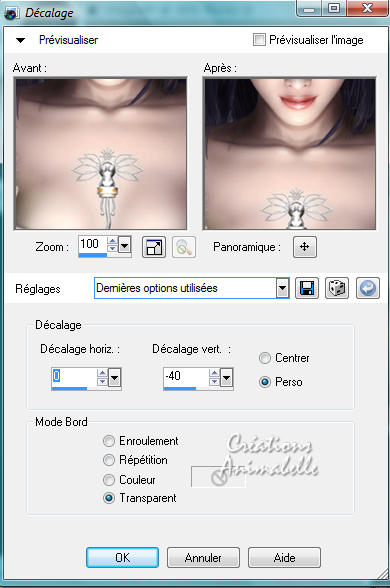Click the Décalage dialog title bar icon

pos(11,14)
